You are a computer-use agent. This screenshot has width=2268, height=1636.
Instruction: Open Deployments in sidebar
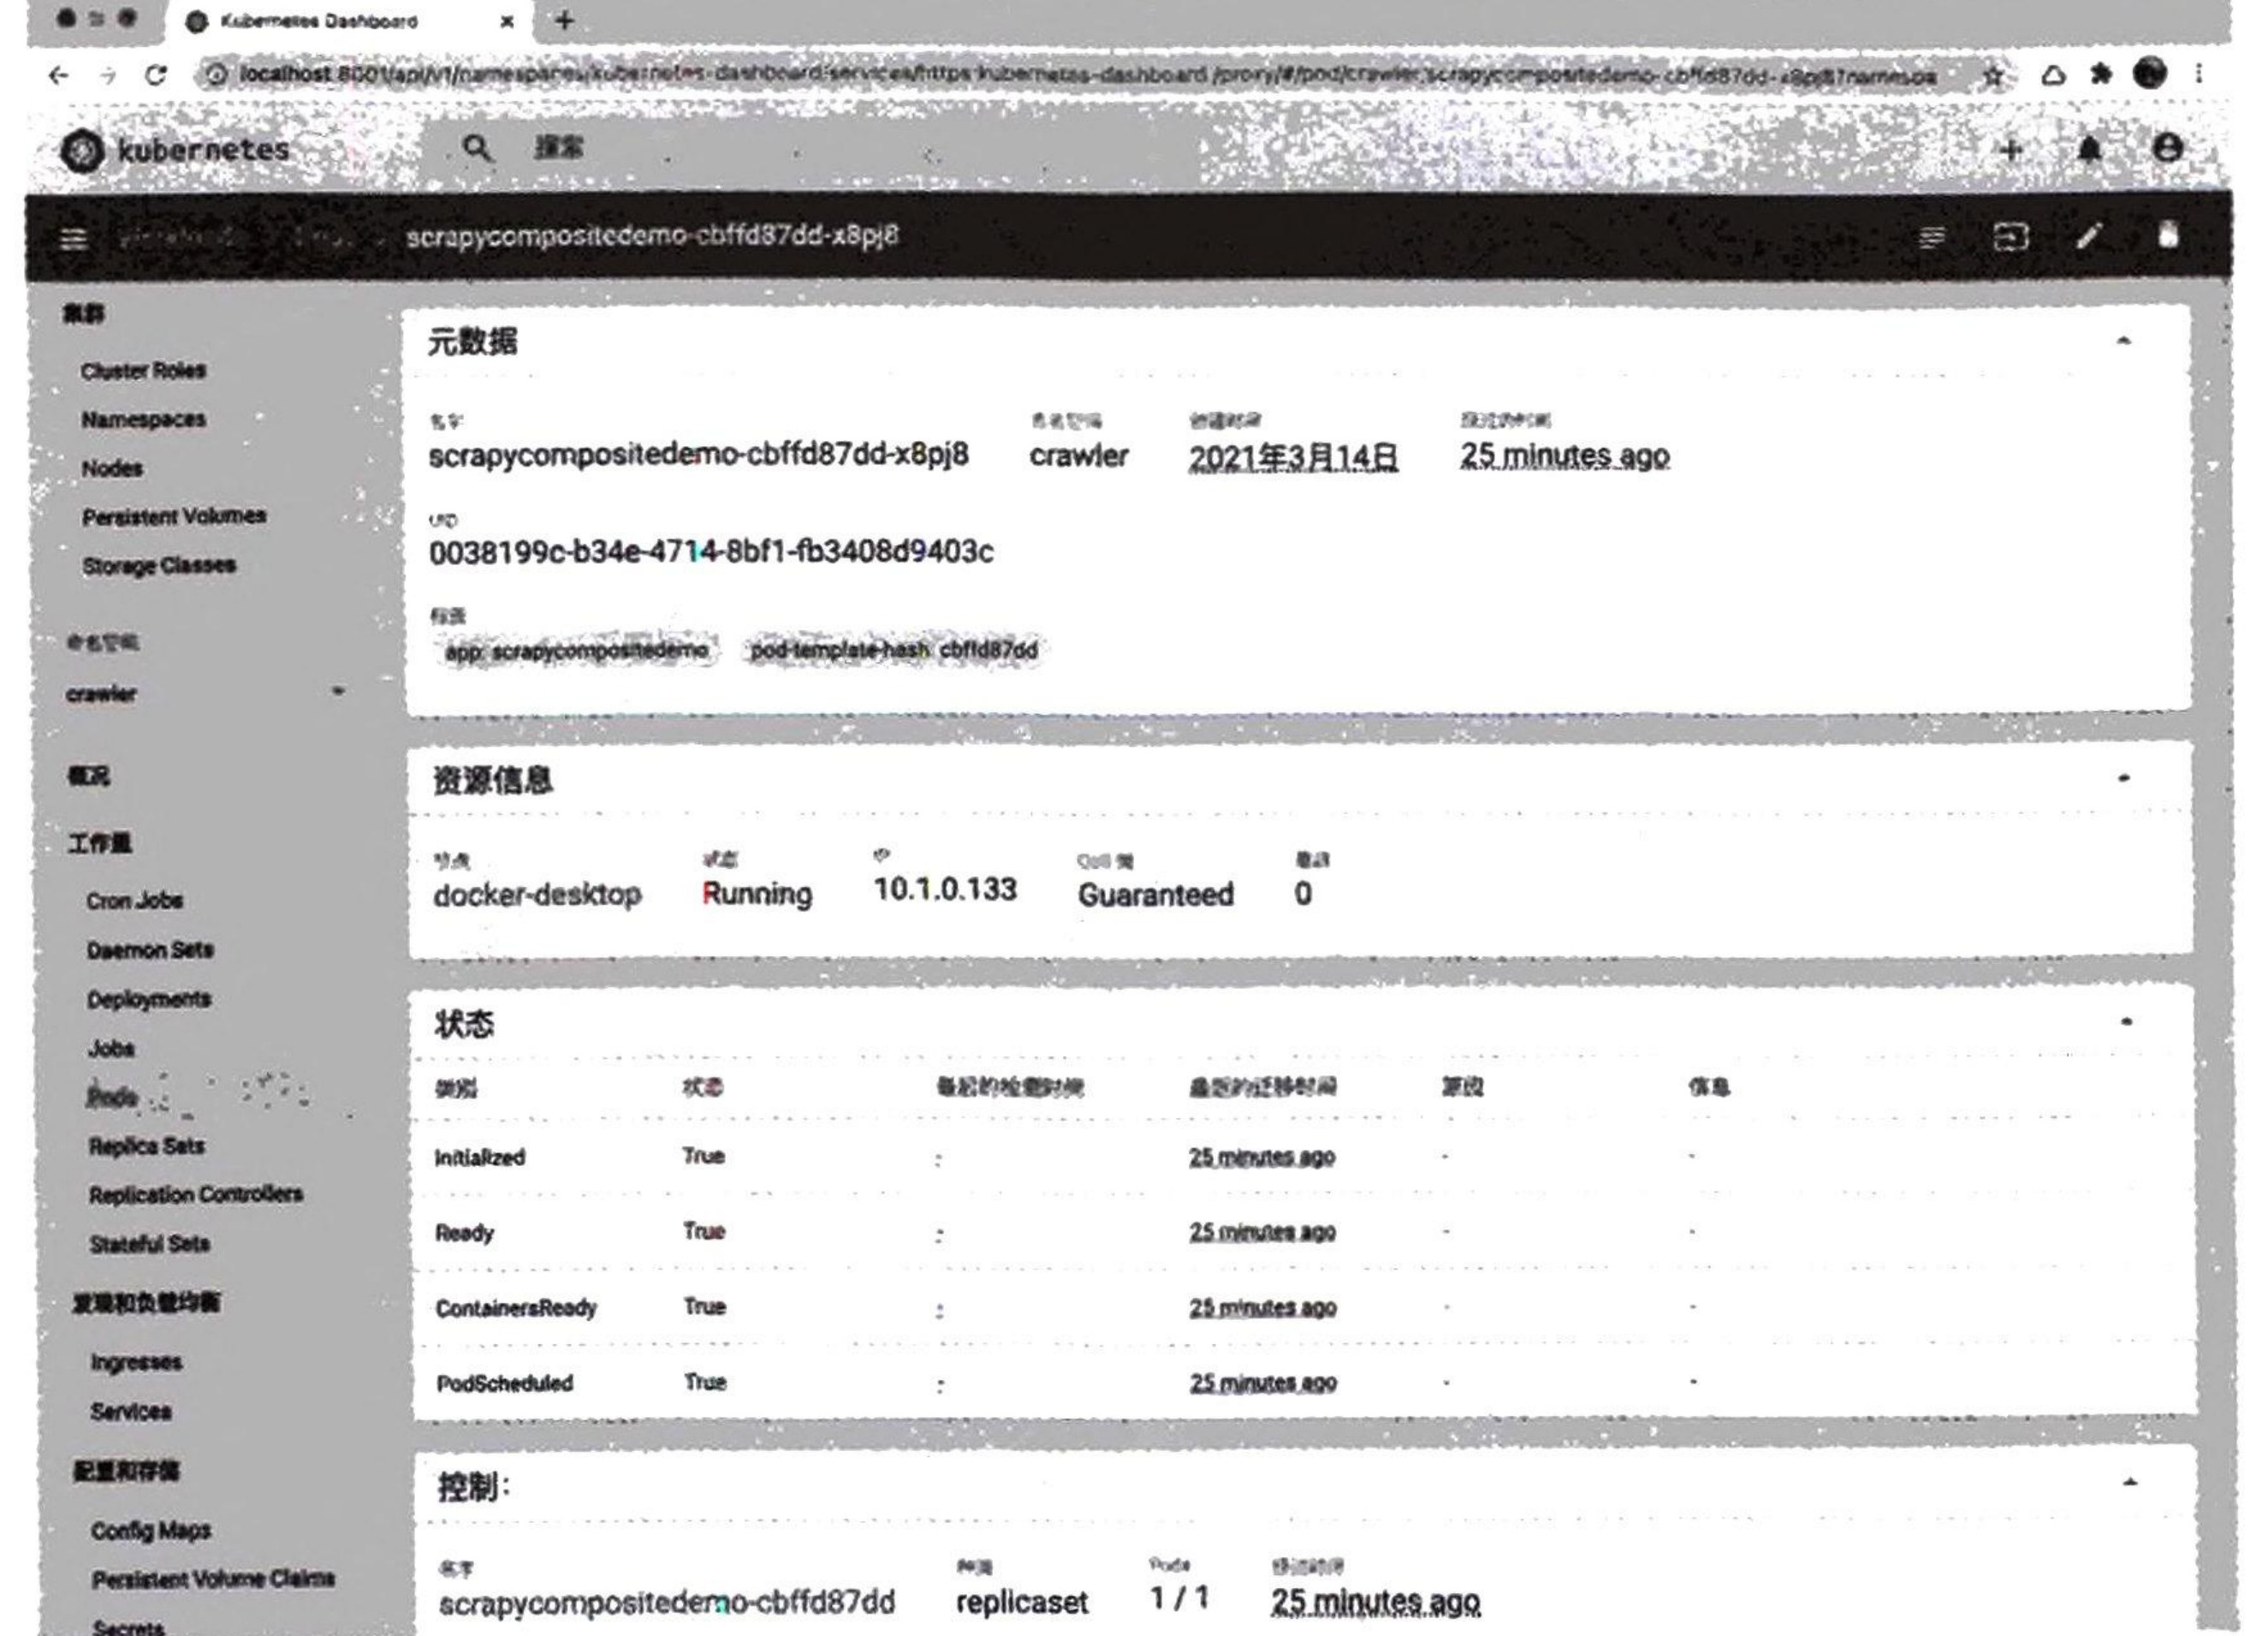pyautogui.click(x=149, y=999)
